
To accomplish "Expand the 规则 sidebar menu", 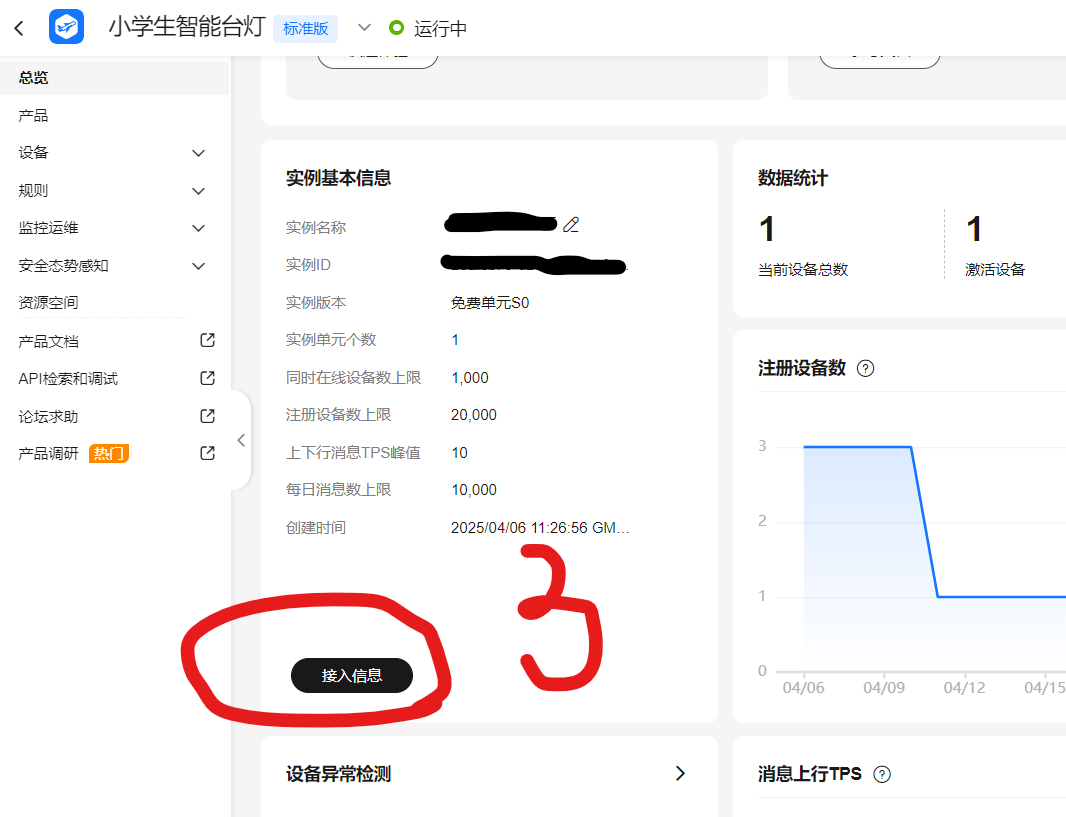I will 198,190.
